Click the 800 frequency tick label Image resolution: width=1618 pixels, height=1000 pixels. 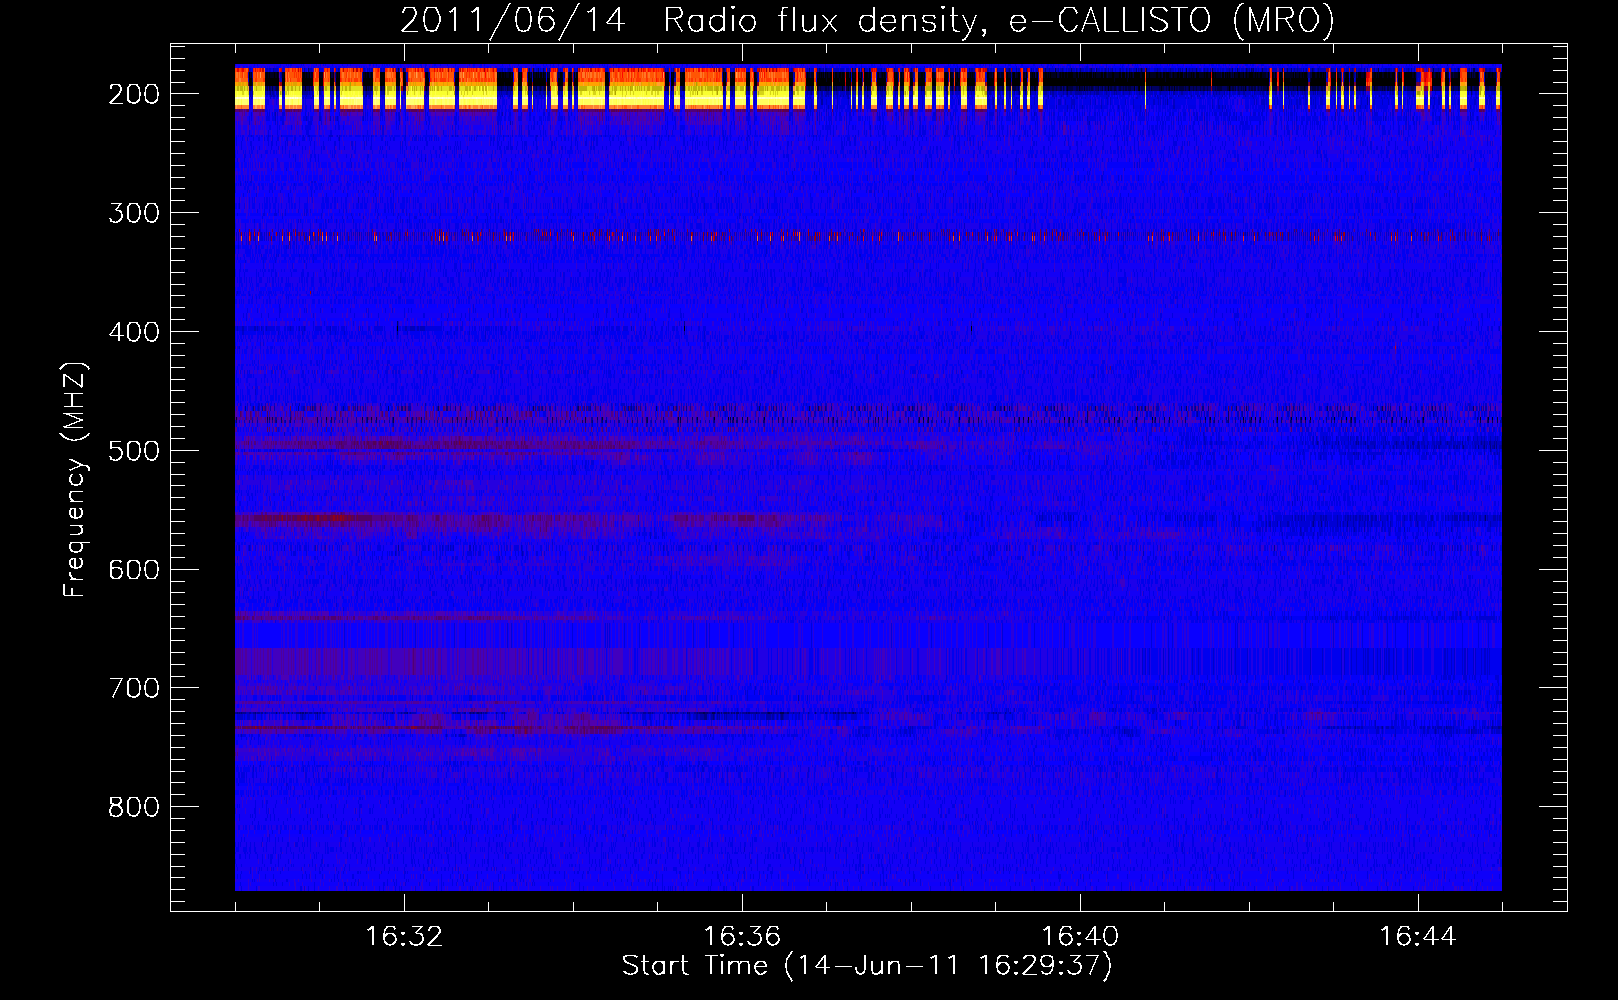(134, 808)
